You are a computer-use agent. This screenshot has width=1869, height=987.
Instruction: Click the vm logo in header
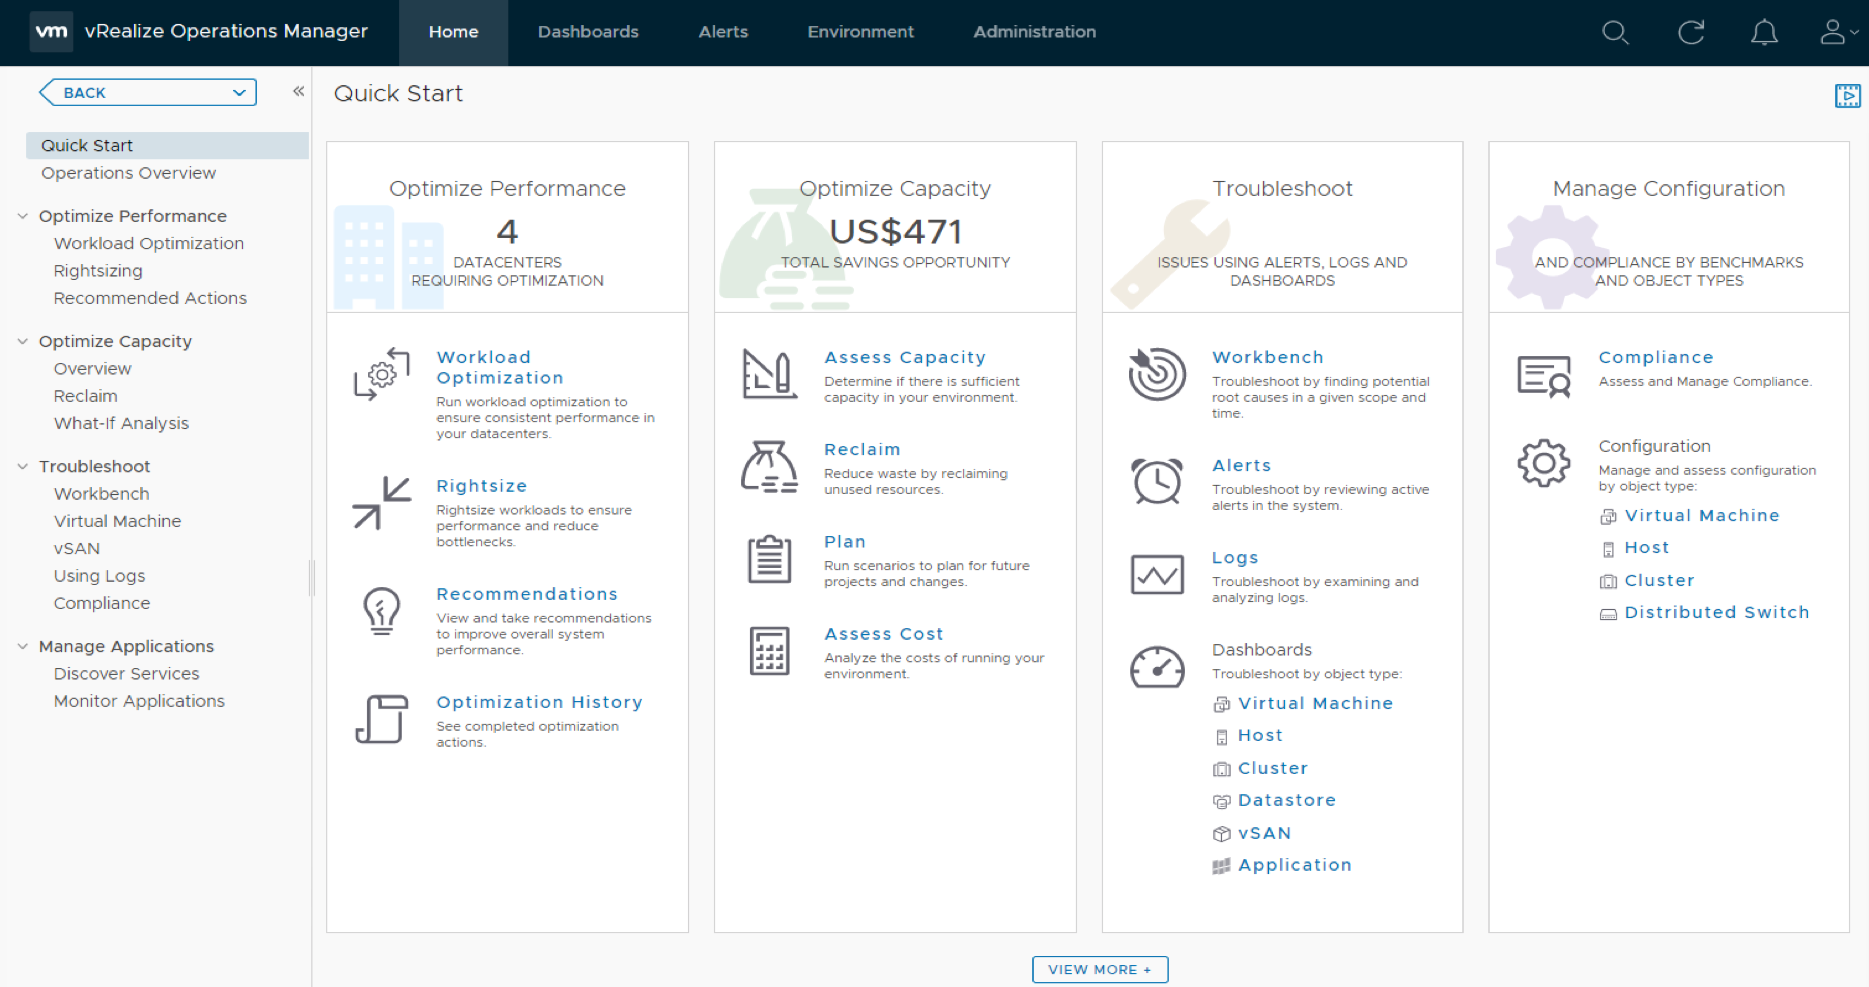51,32
